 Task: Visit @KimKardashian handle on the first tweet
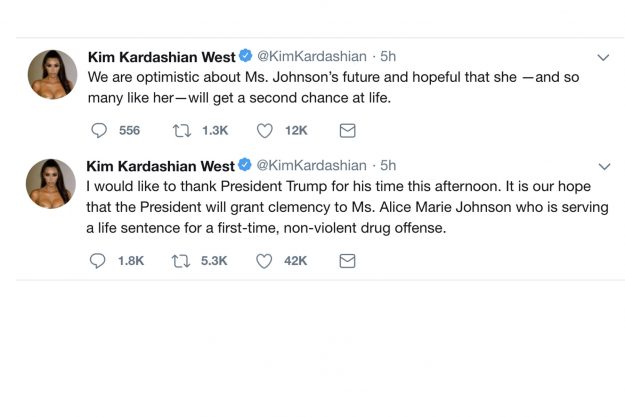312,56
